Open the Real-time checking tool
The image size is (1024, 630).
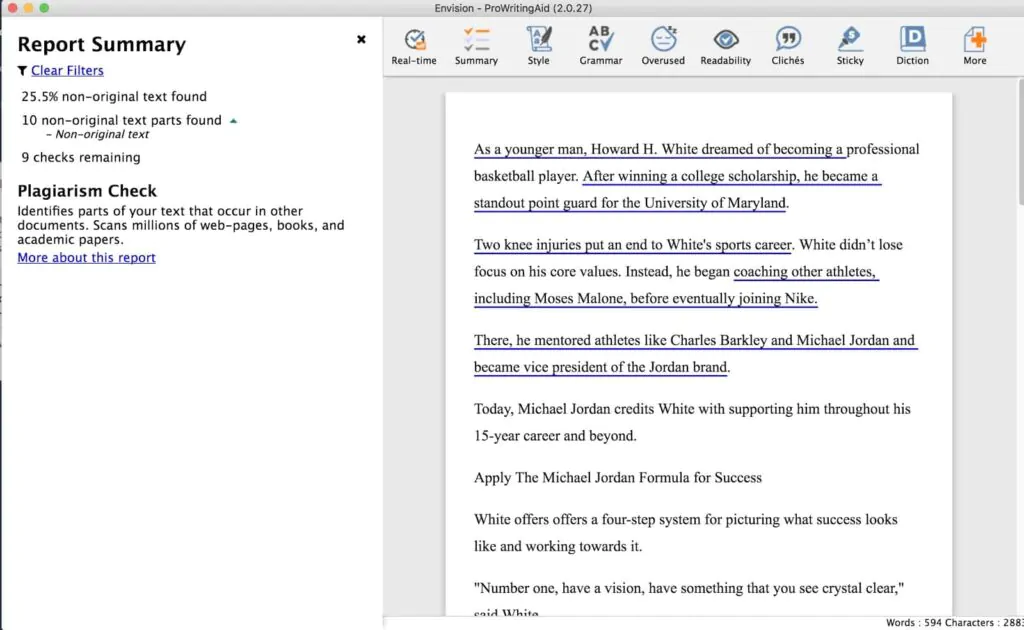(413, 46)
